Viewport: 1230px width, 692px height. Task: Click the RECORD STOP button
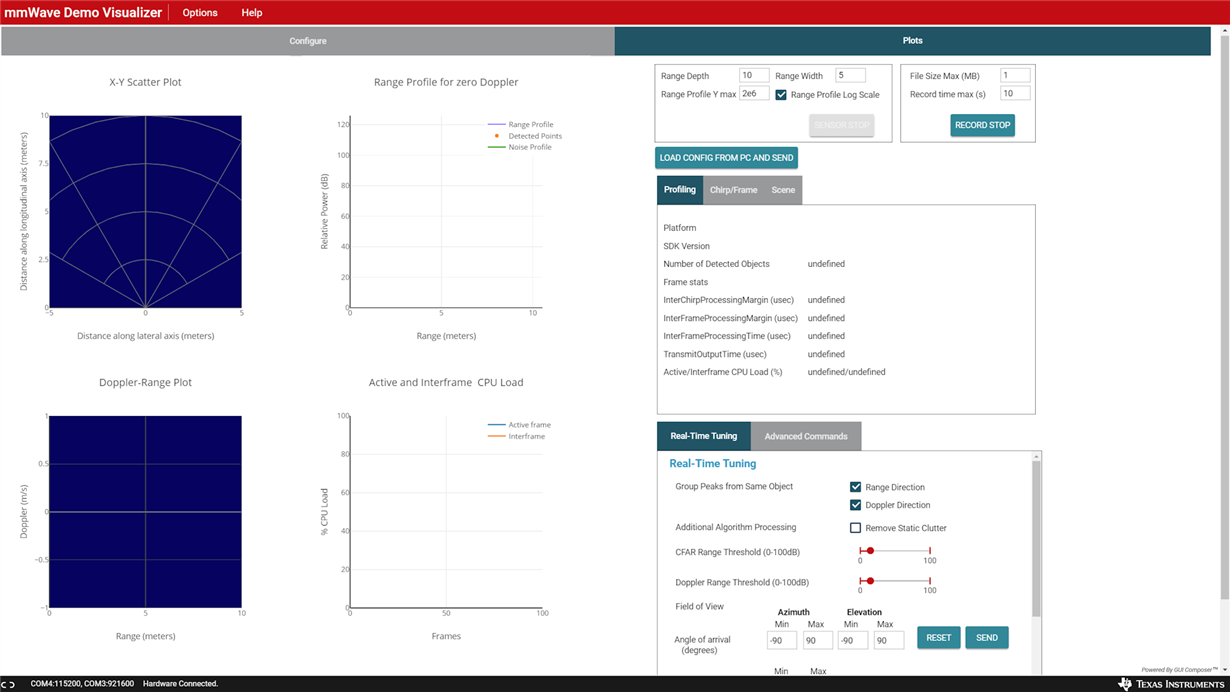point(982,125)
